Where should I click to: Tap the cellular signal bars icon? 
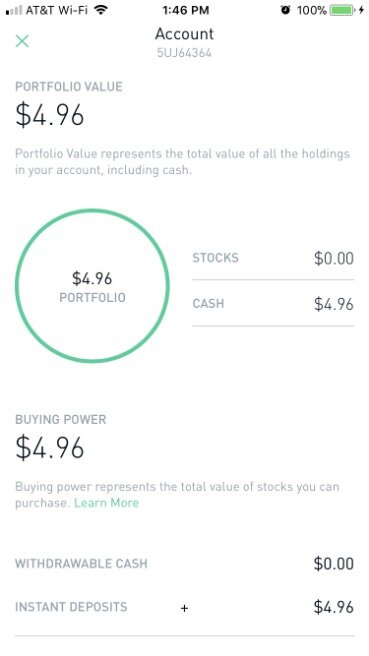14,10
